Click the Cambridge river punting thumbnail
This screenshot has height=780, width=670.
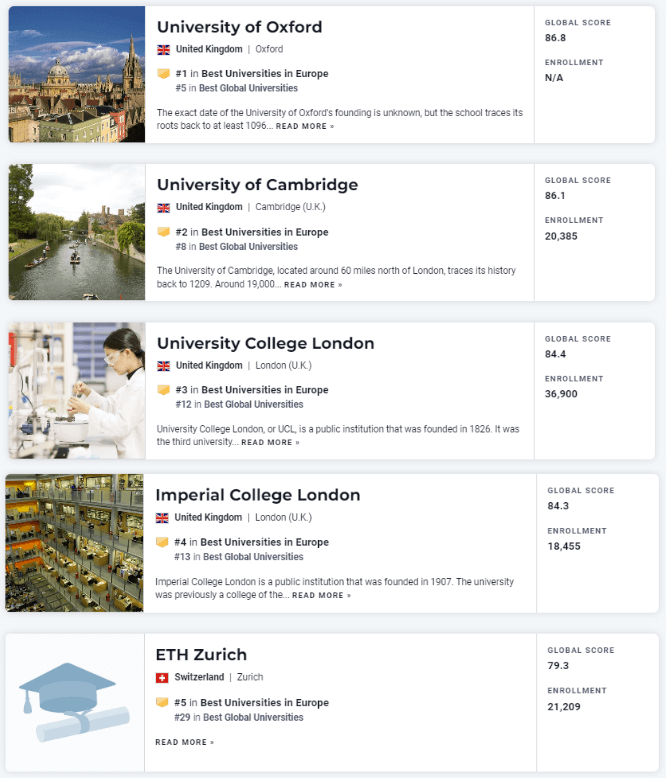(77, 232)
